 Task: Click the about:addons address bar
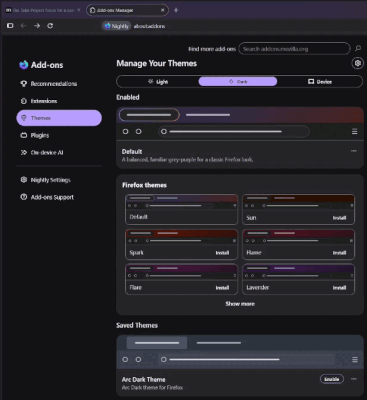(x=149, y=26)
